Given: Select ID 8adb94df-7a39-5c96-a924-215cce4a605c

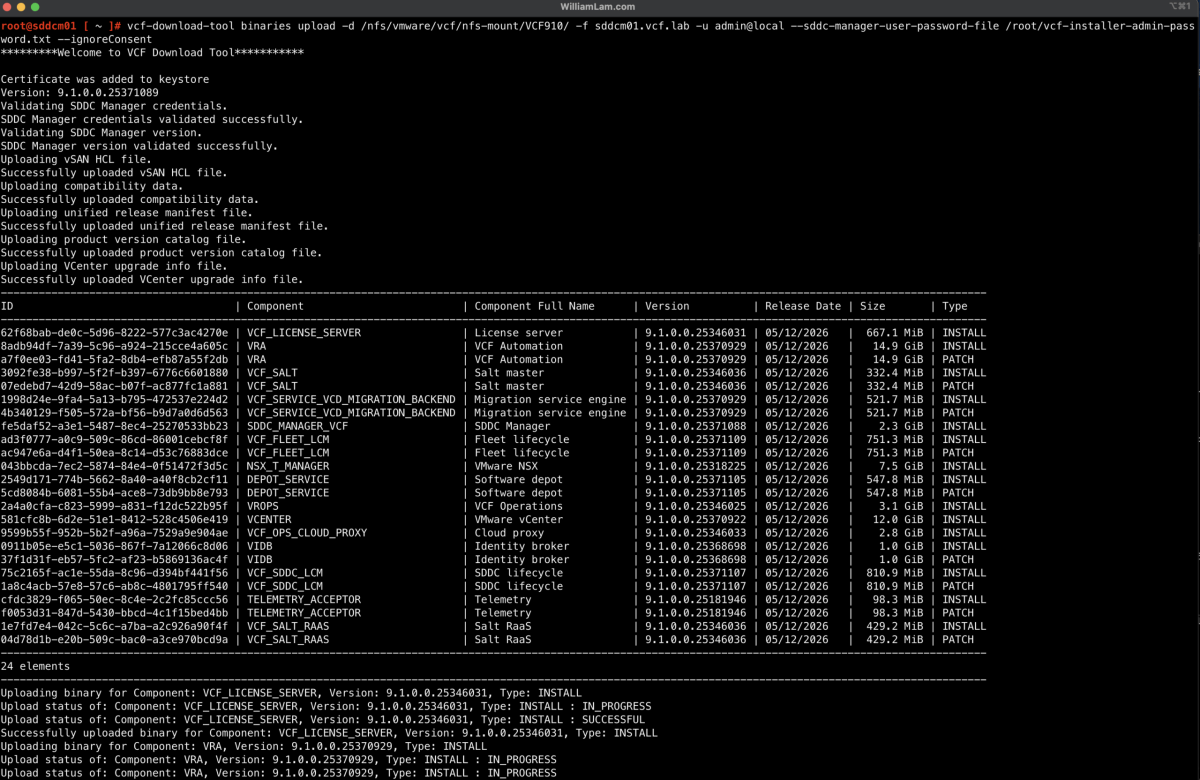Looking at the screenshot, I should pyautogui.click(x=114, y=346).
